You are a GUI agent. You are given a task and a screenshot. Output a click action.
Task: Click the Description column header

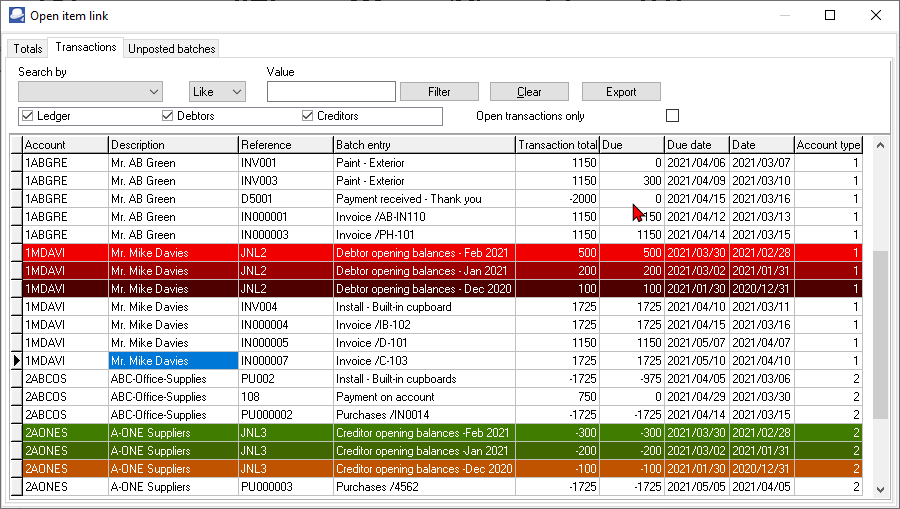pyautogui.click(x=173, y=145)
